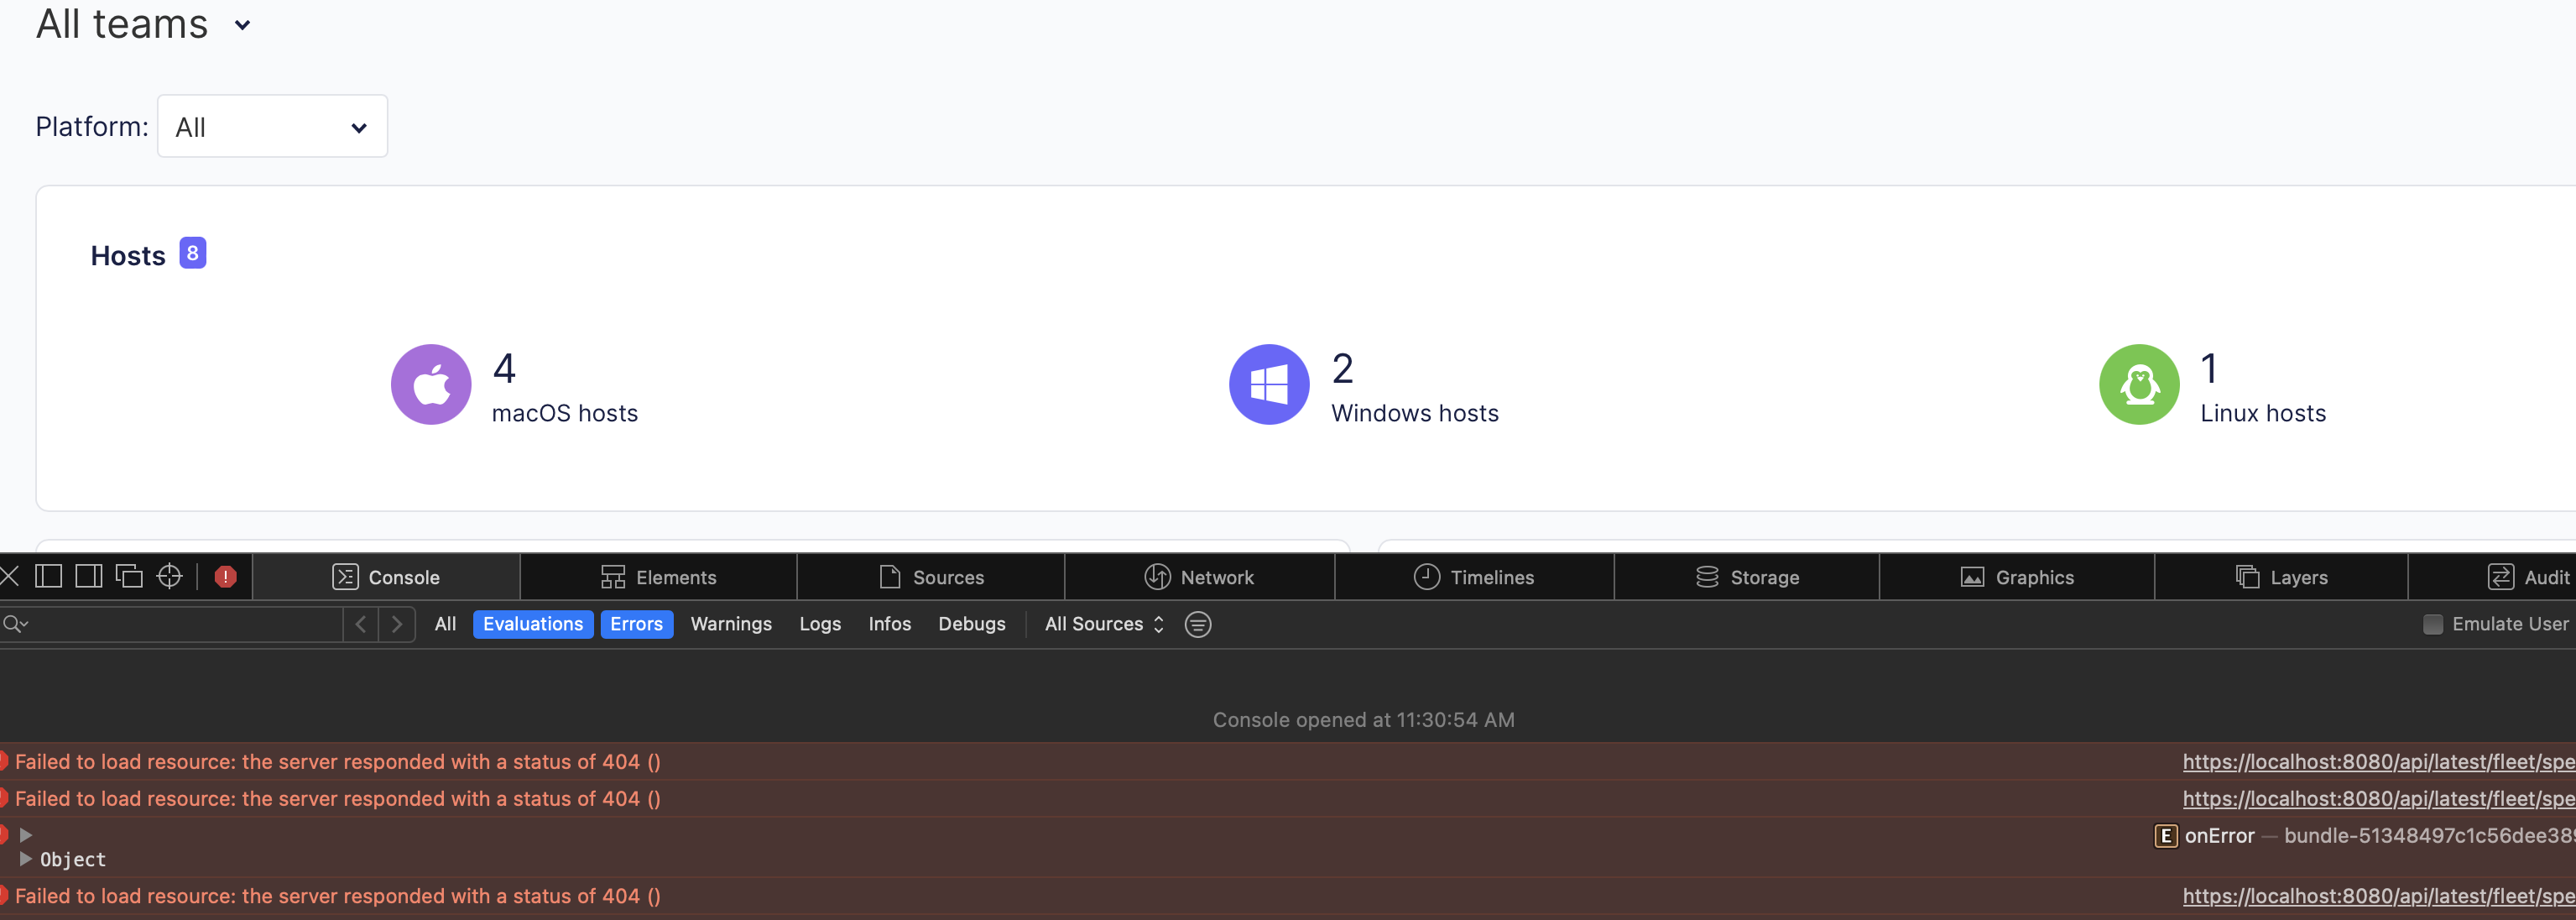Activate the element selection crosshair tool
The image size is (2576, 920).
[x=168, y=576]
